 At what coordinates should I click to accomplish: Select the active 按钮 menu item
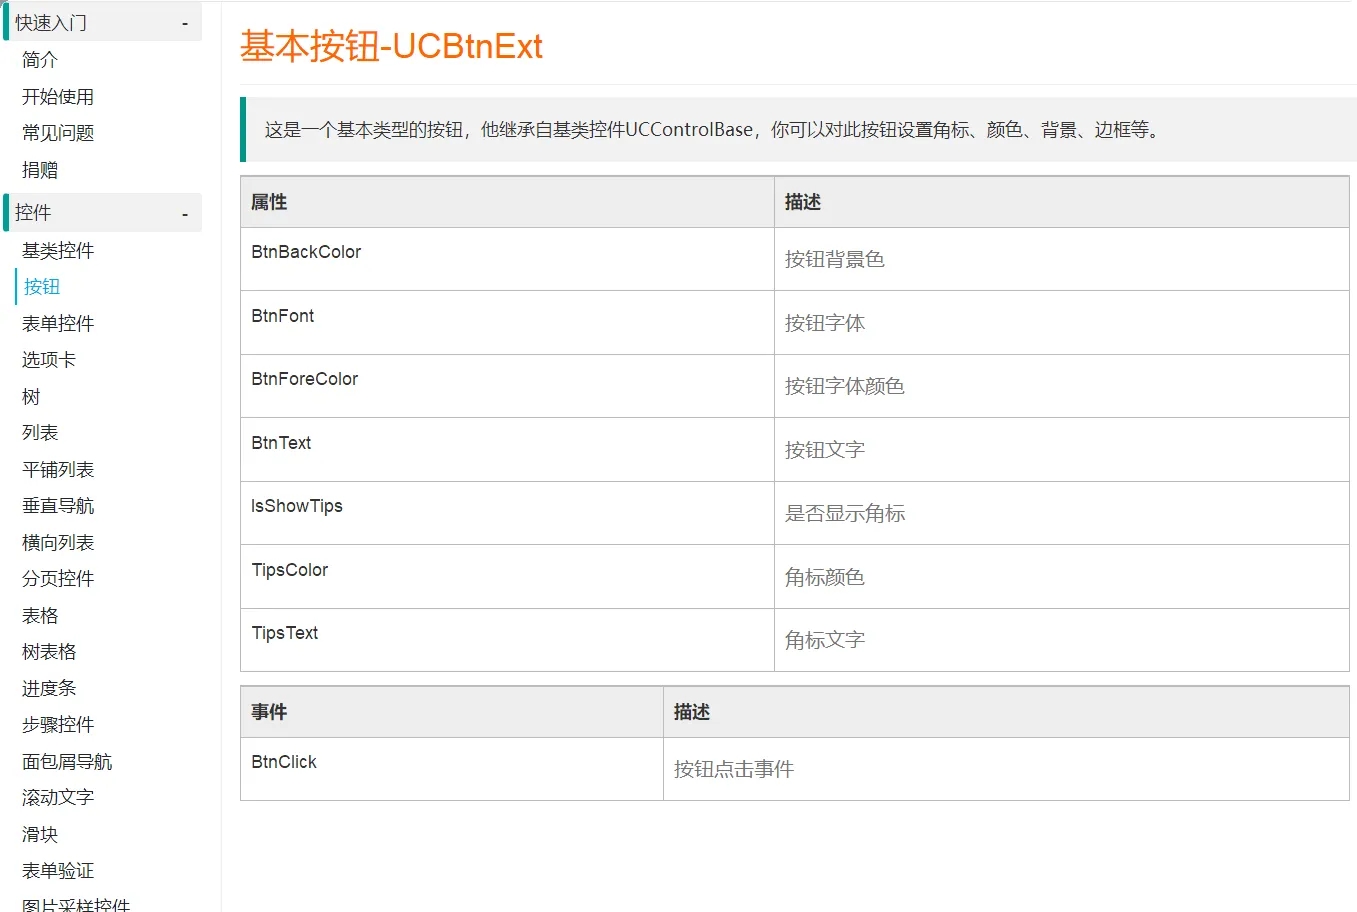point(42,287)
